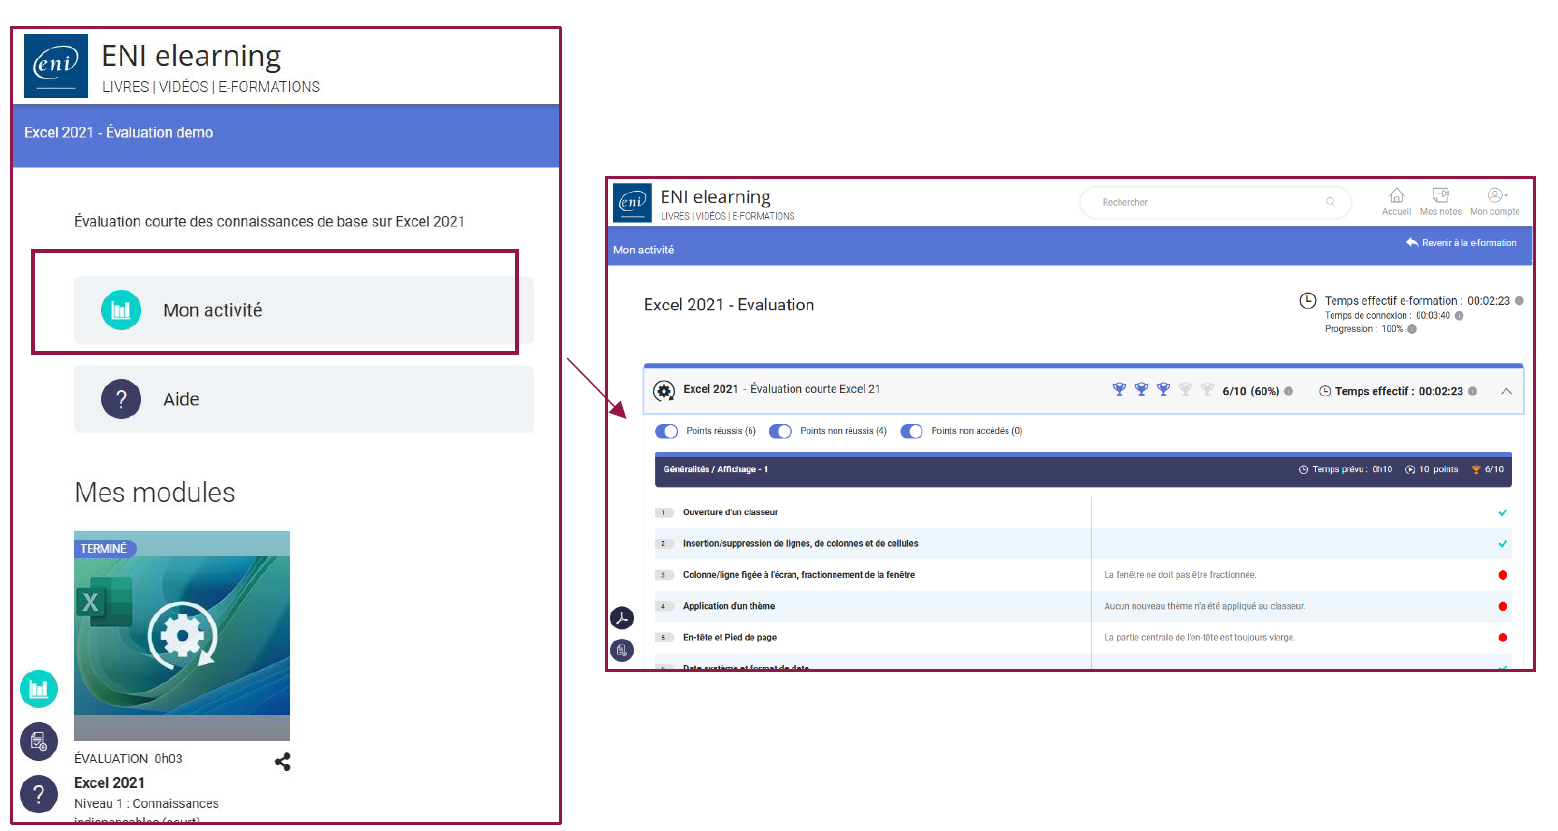Click the floating clipboard checklist icon below the teal chart icon
This screenshot has height=831, width=1558.
point(39,741)
